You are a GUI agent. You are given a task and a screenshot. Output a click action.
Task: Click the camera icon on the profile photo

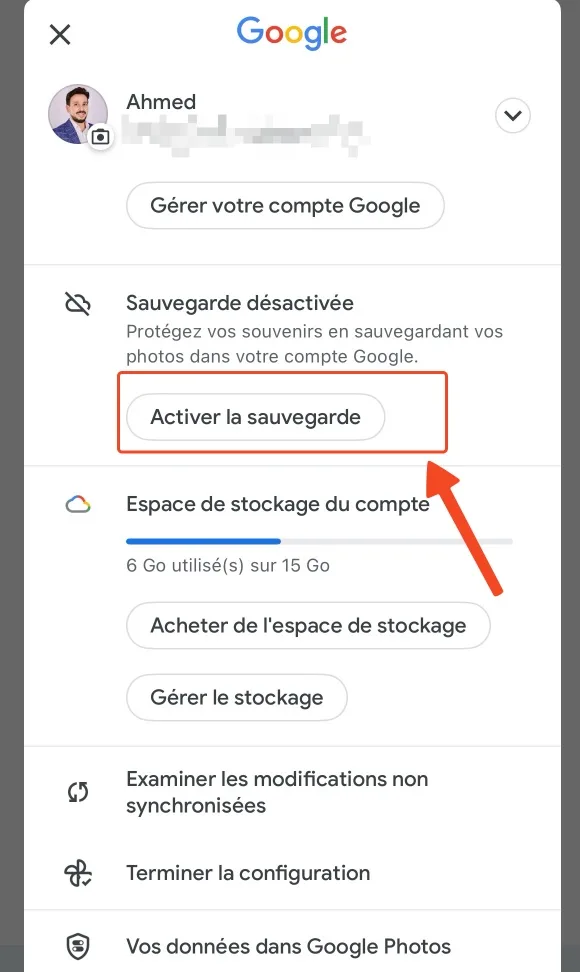coord(100,137)
